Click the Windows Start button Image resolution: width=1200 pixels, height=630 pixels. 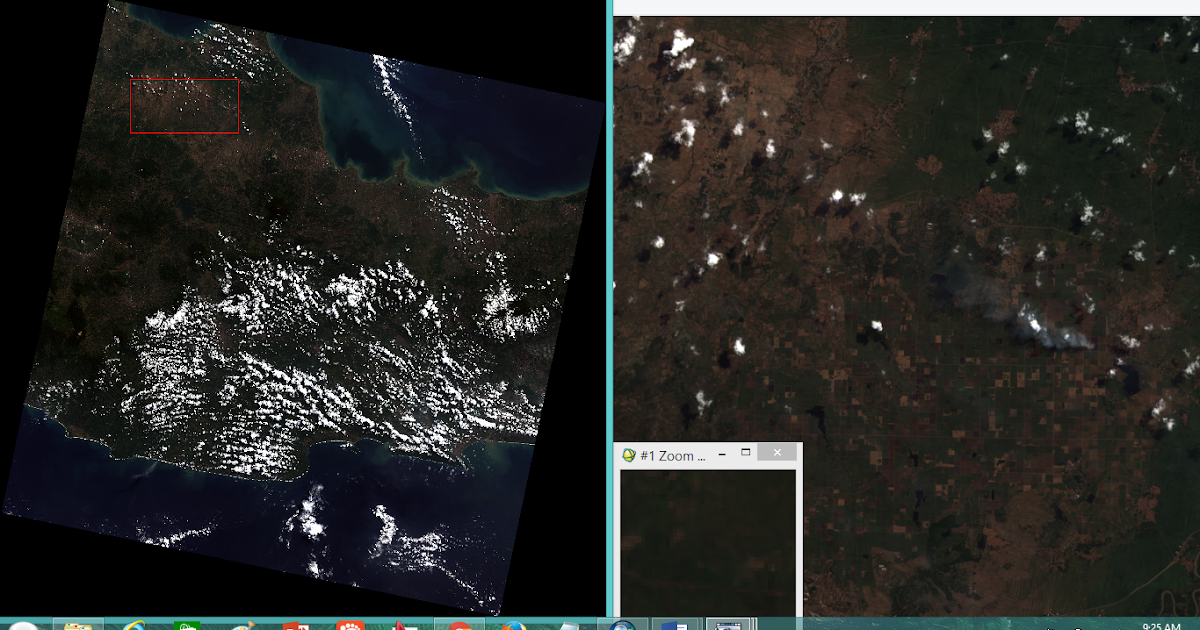coord(22,623)
